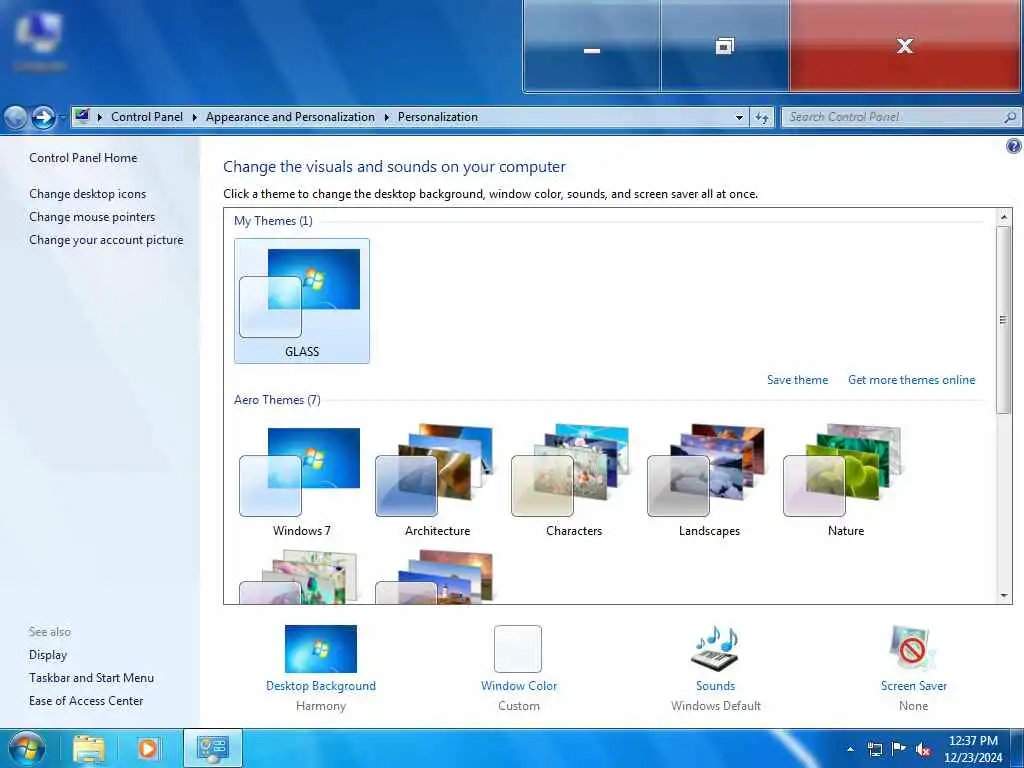Open Taskbar and Start Menu link

(x=91, y=678)
